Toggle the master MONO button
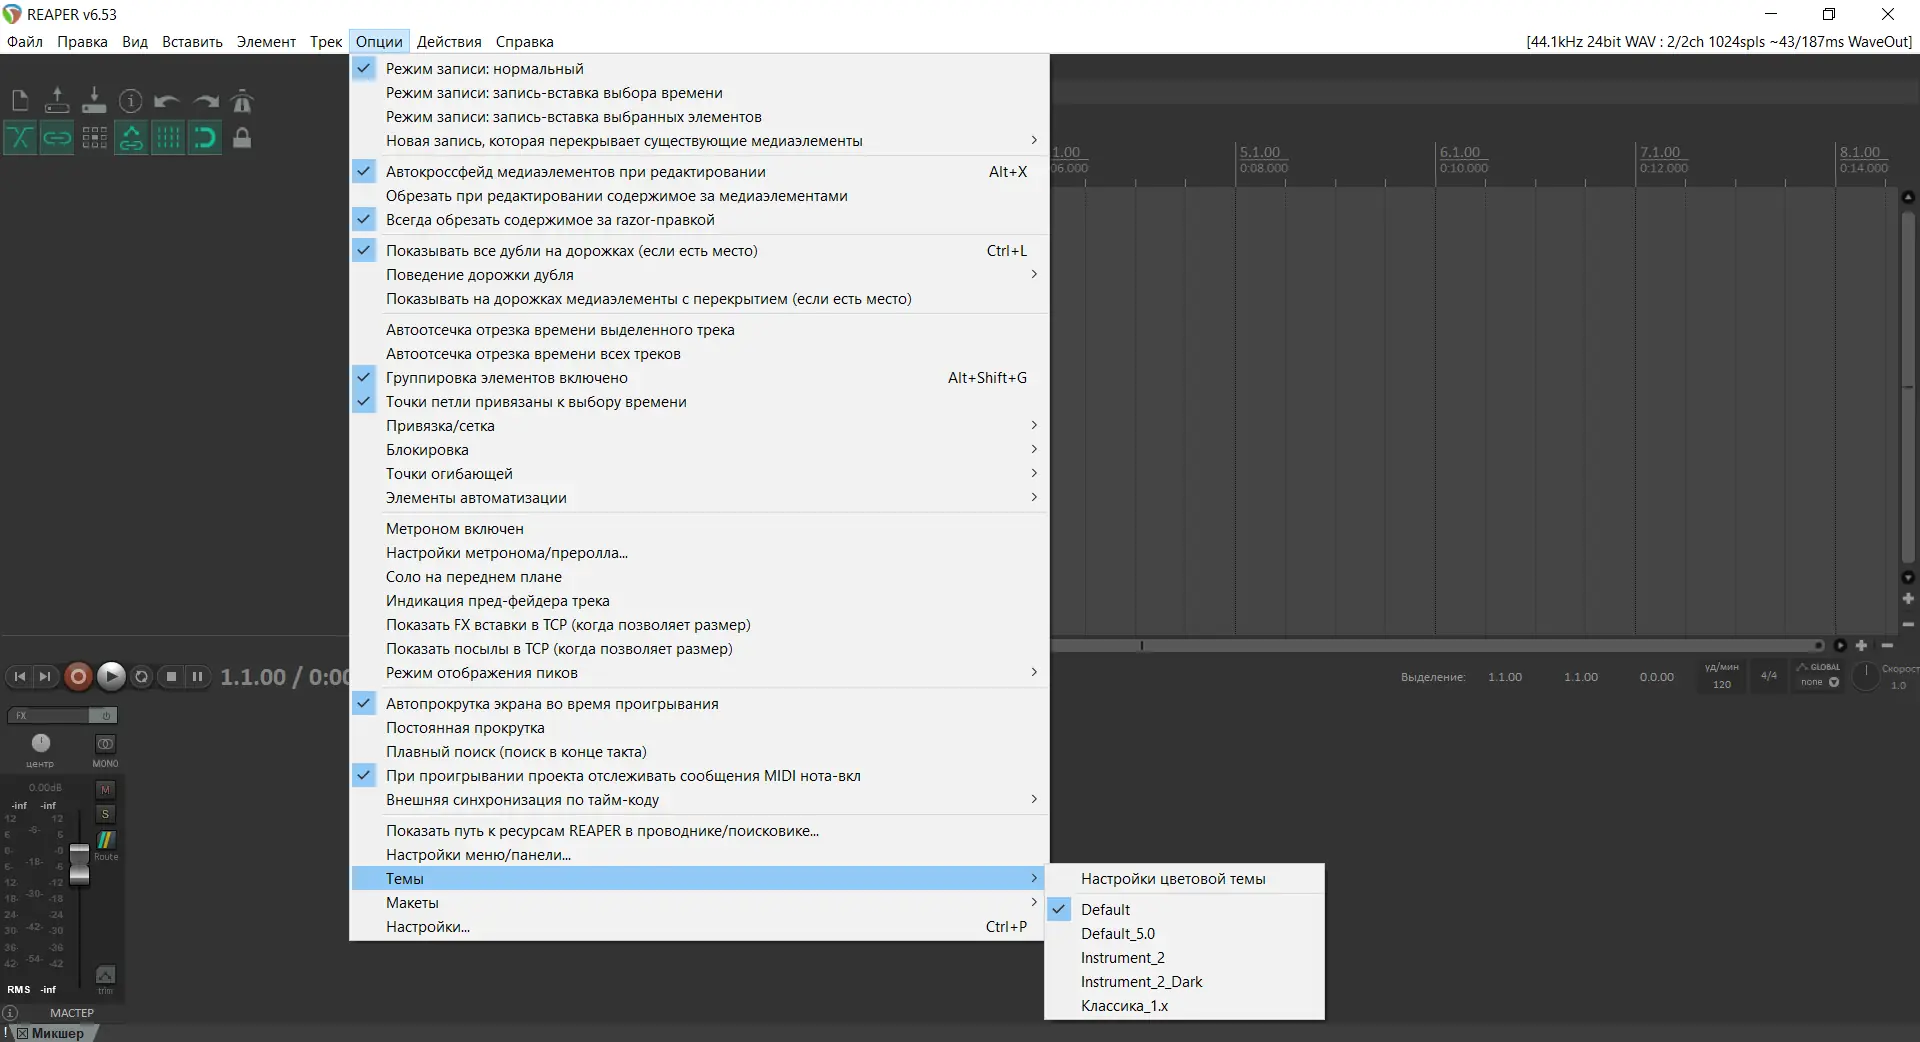1920x1042 pixels. (105, 744)
